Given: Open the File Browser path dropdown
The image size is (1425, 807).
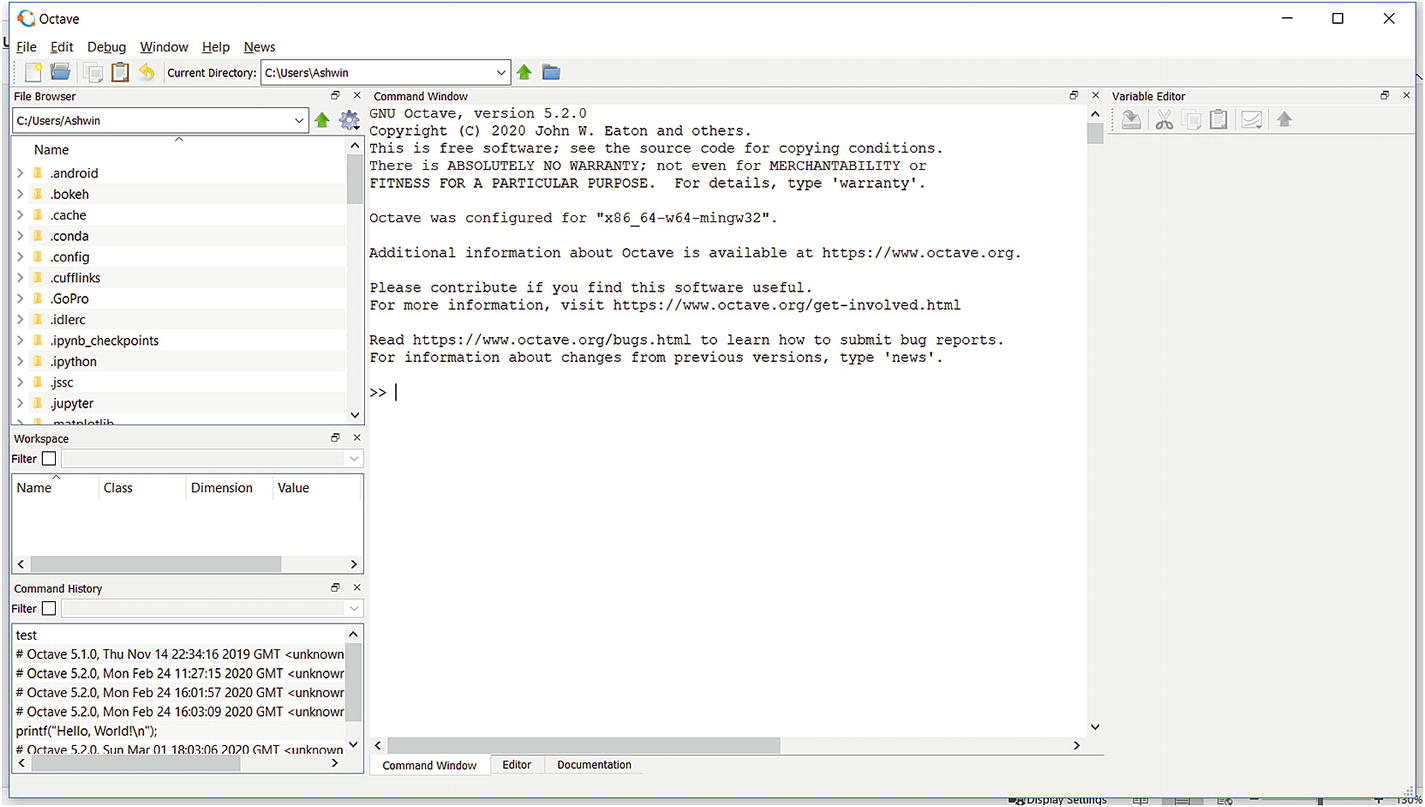Looking at the screenshot, I should coord(299,120).
